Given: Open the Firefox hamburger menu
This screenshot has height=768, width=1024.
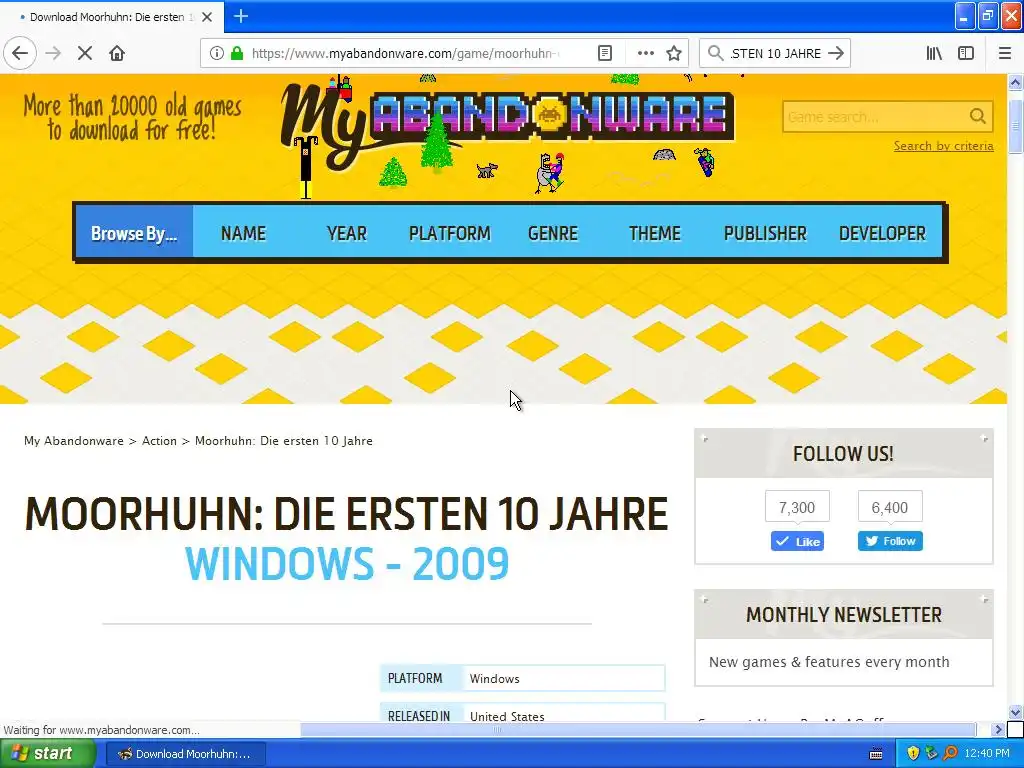Looking at the screenshot, I should [1004, 54].
